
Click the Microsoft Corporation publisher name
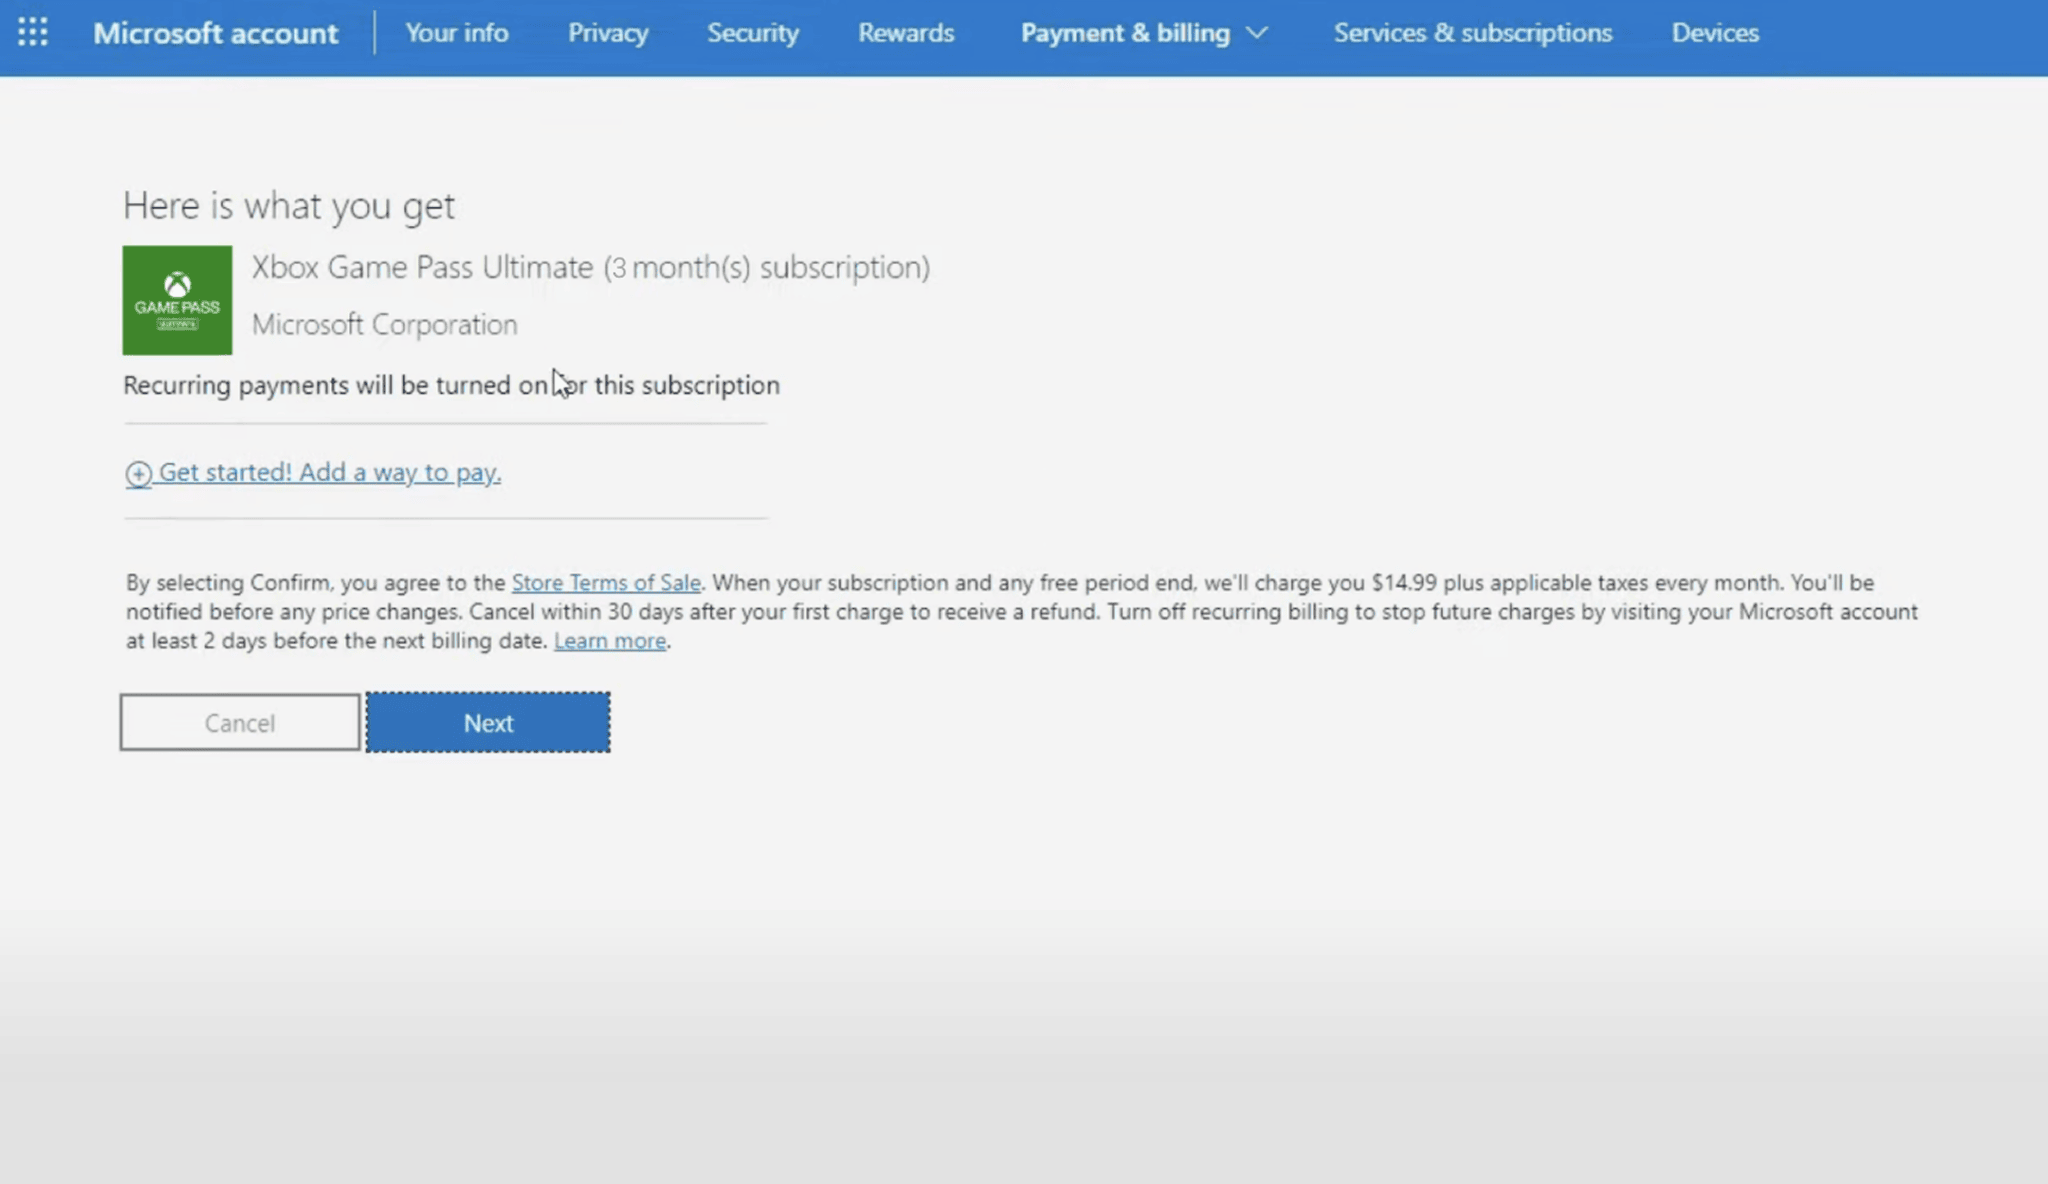385,324
